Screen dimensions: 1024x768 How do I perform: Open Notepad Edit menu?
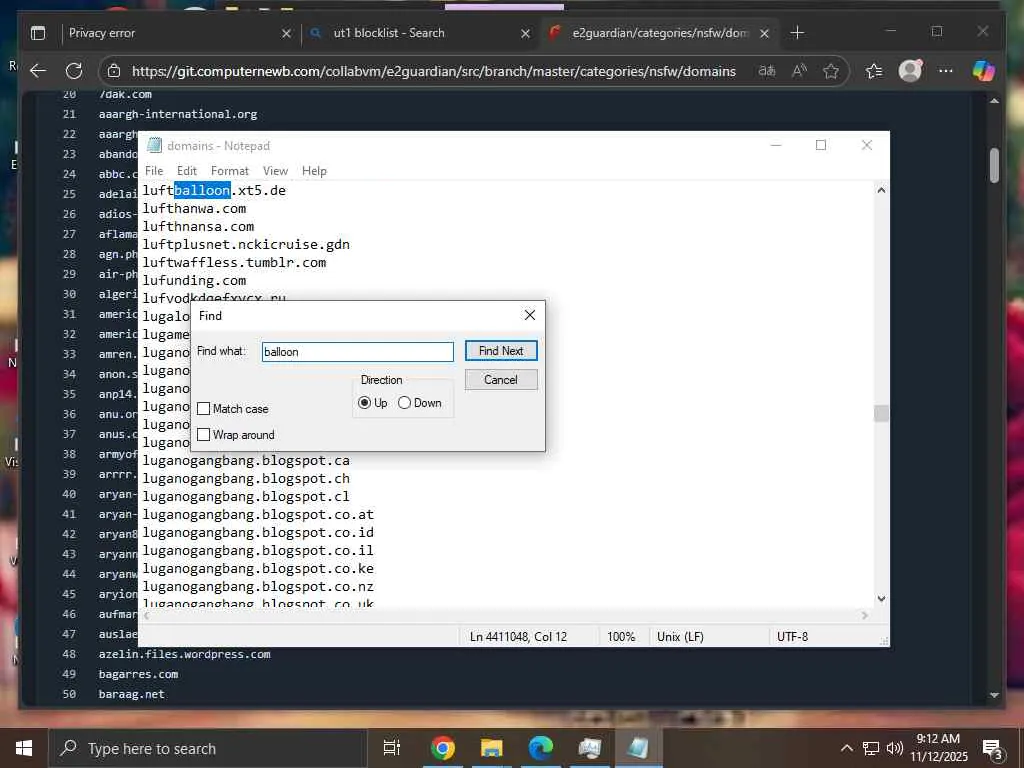coord(187,171)
